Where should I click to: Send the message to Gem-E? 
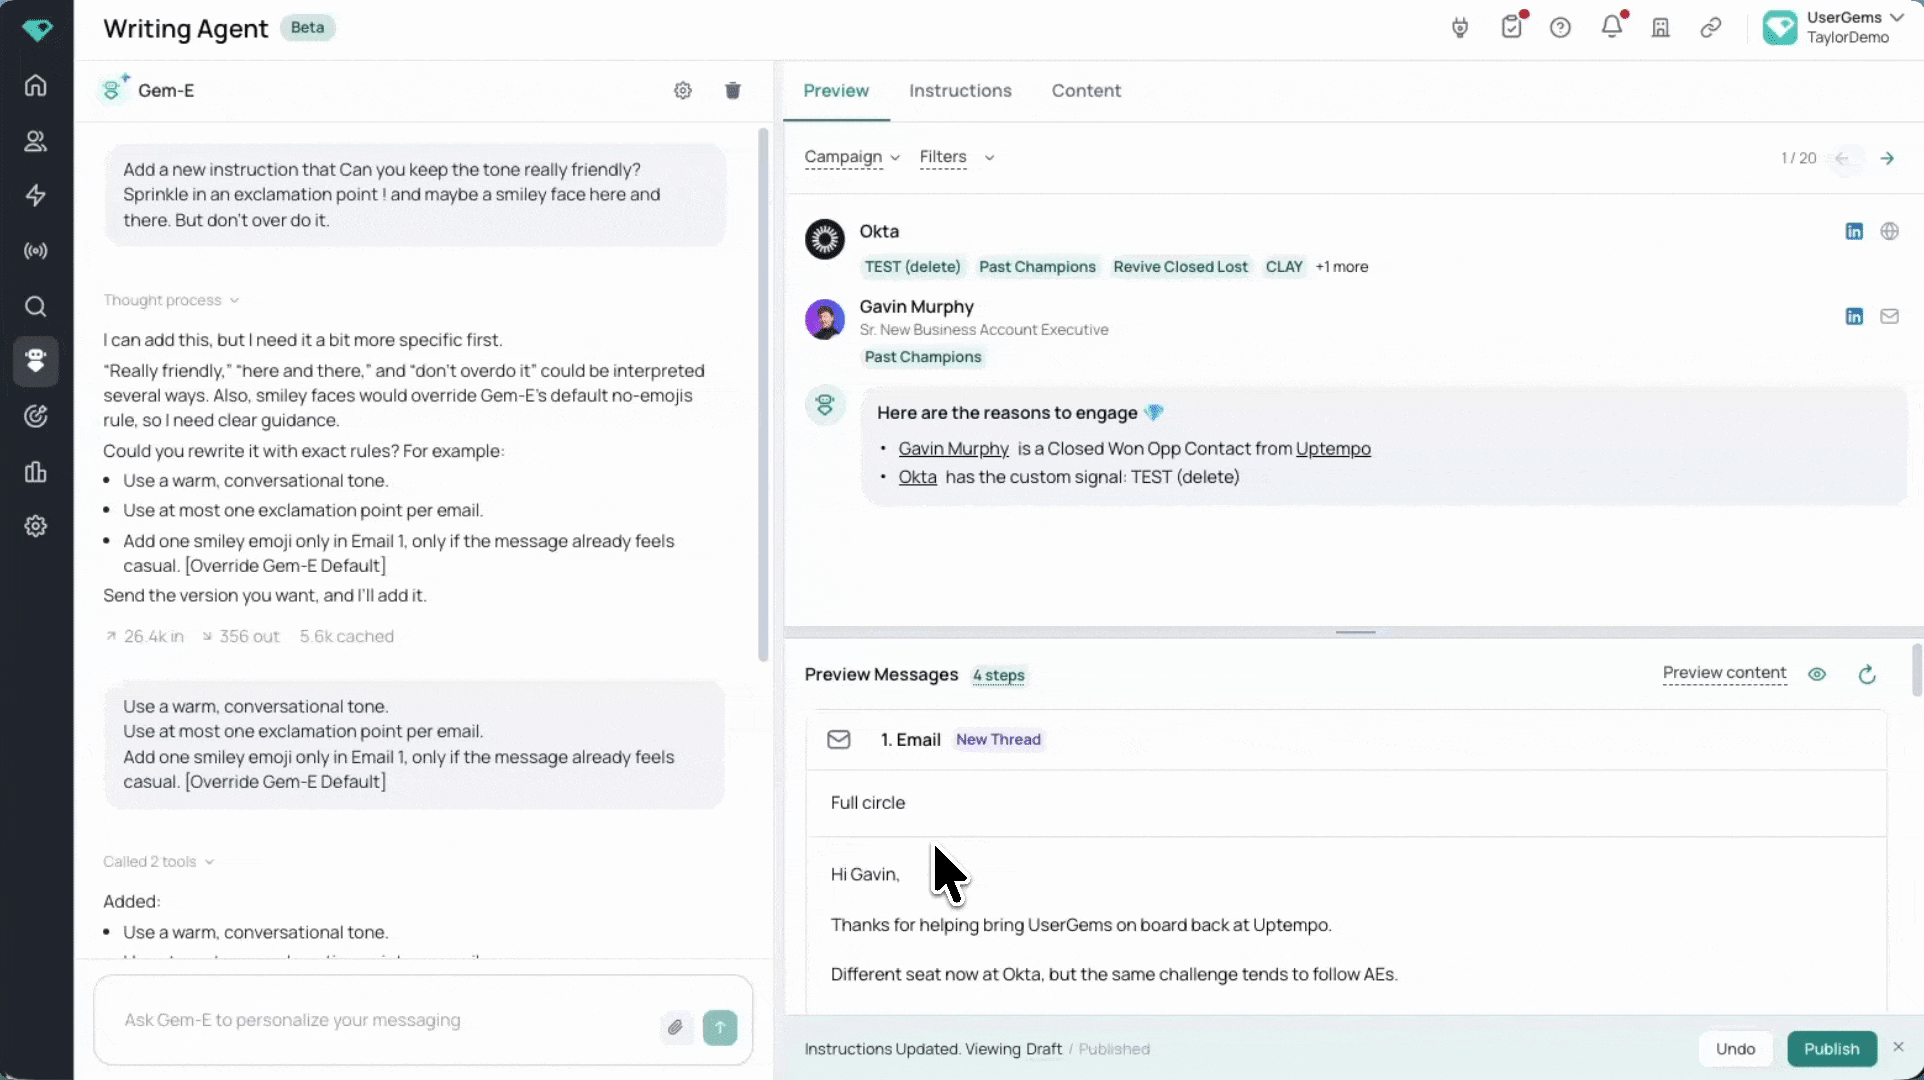click(x=720, y=1027)
